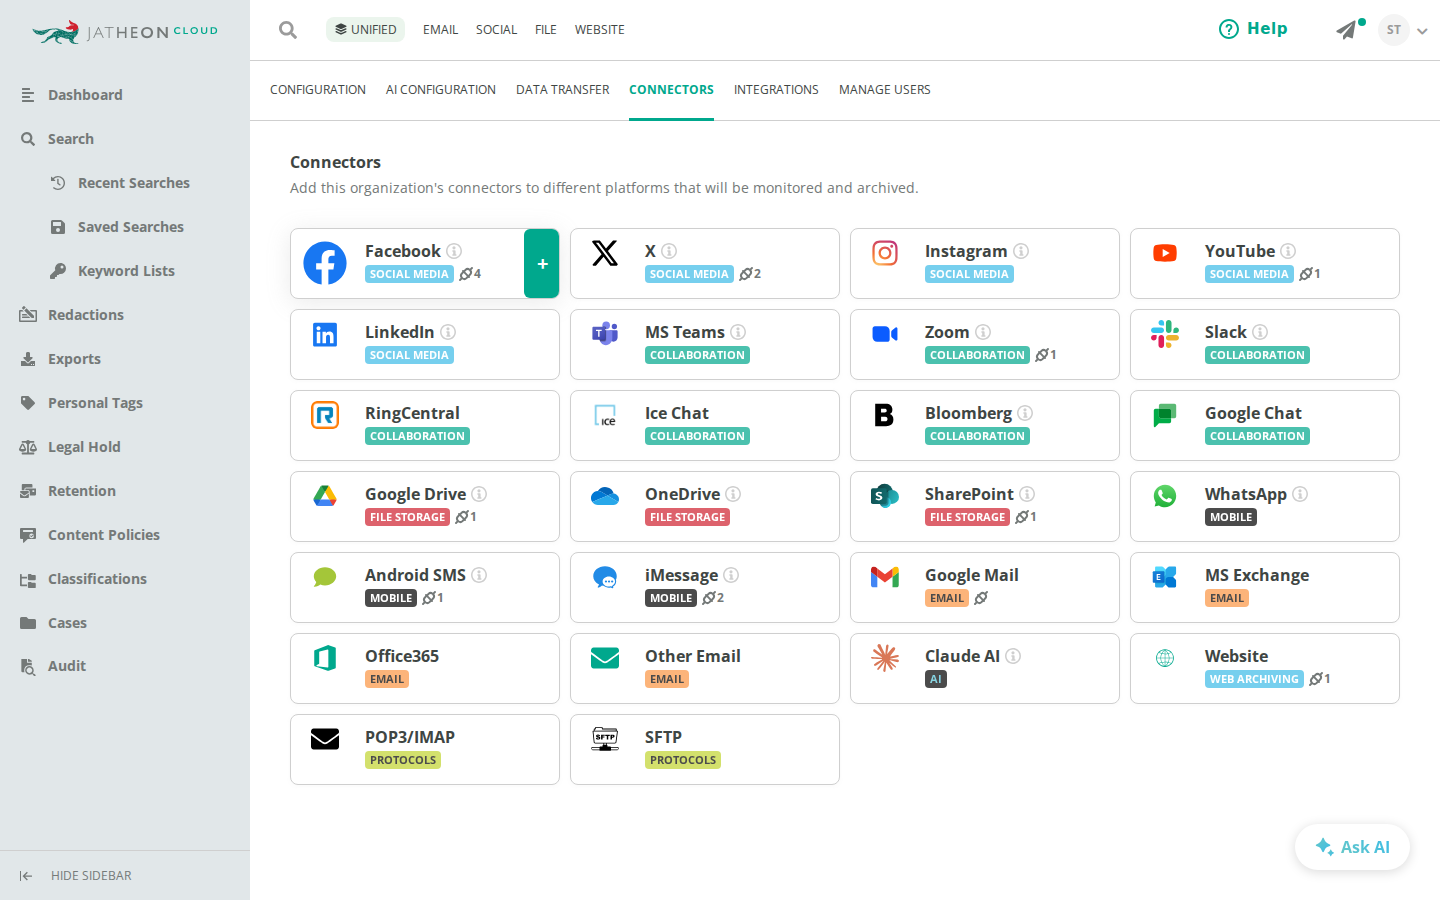Open the WhatsApp connector icon
Viewport: 1440px width, 900px height.
point(1165,496)
